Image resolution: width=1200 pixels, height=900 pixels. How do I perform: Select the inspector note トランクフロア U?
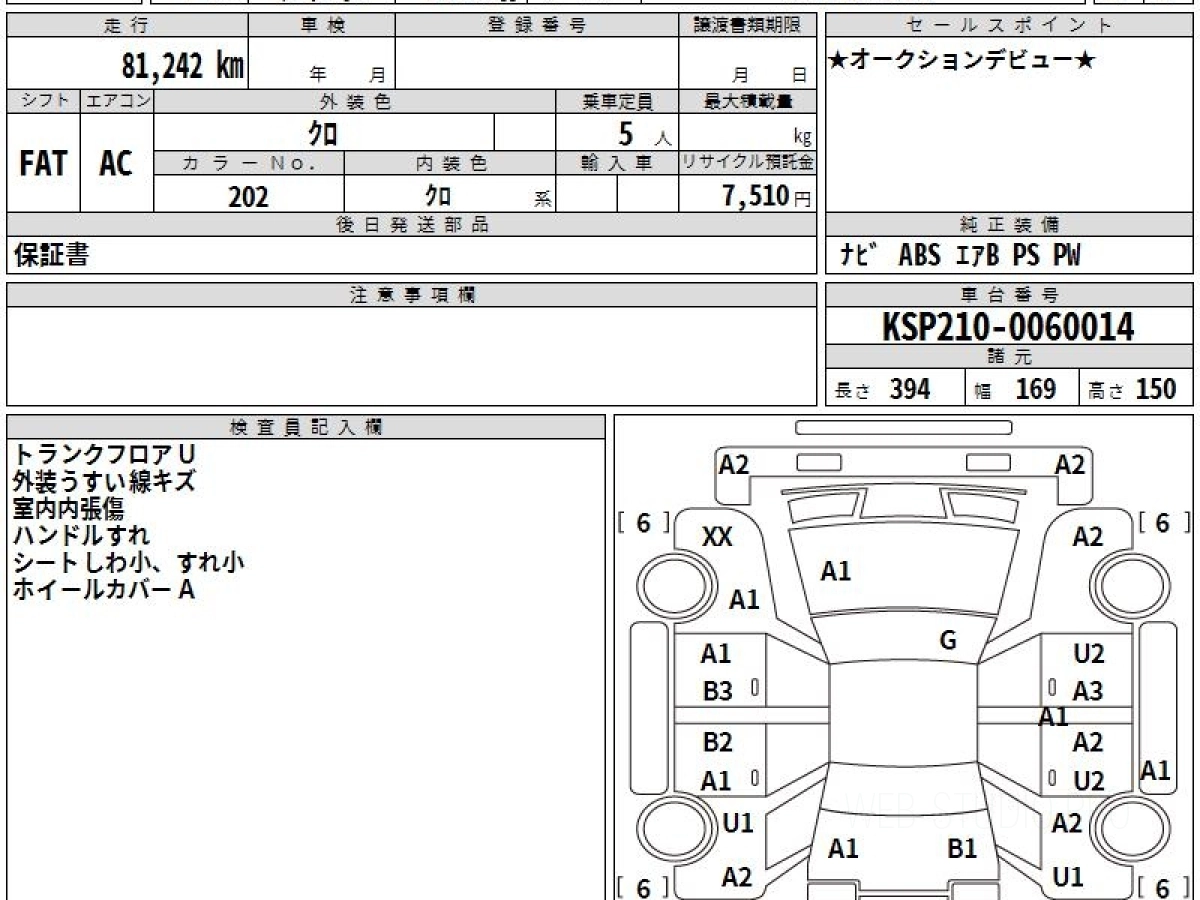[104, 454]
